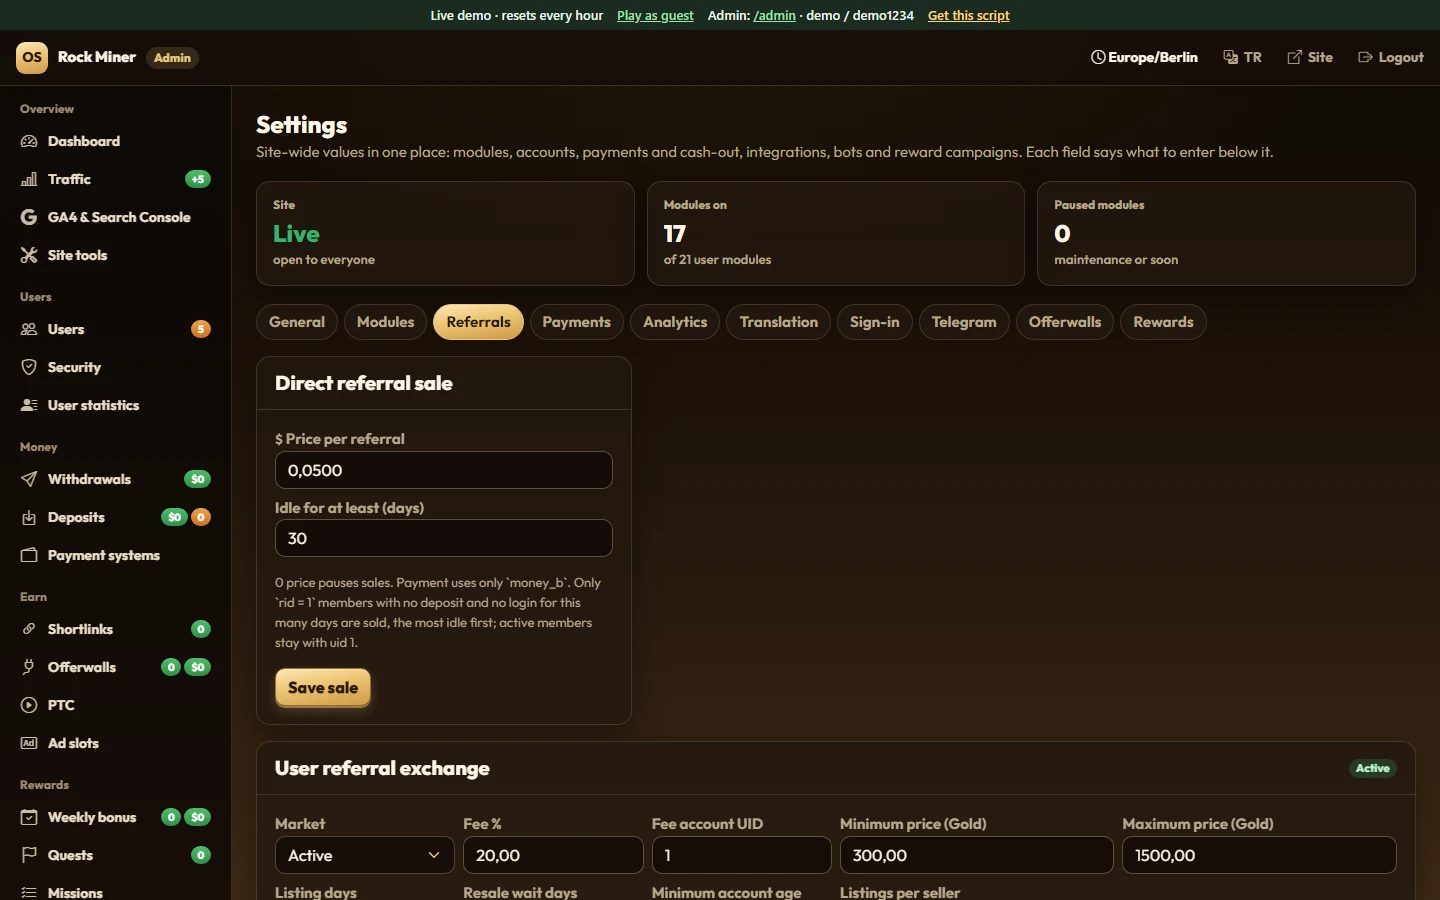Click the Fee % input field
This screenshot has width=1440, height=900.
point(553,855)
